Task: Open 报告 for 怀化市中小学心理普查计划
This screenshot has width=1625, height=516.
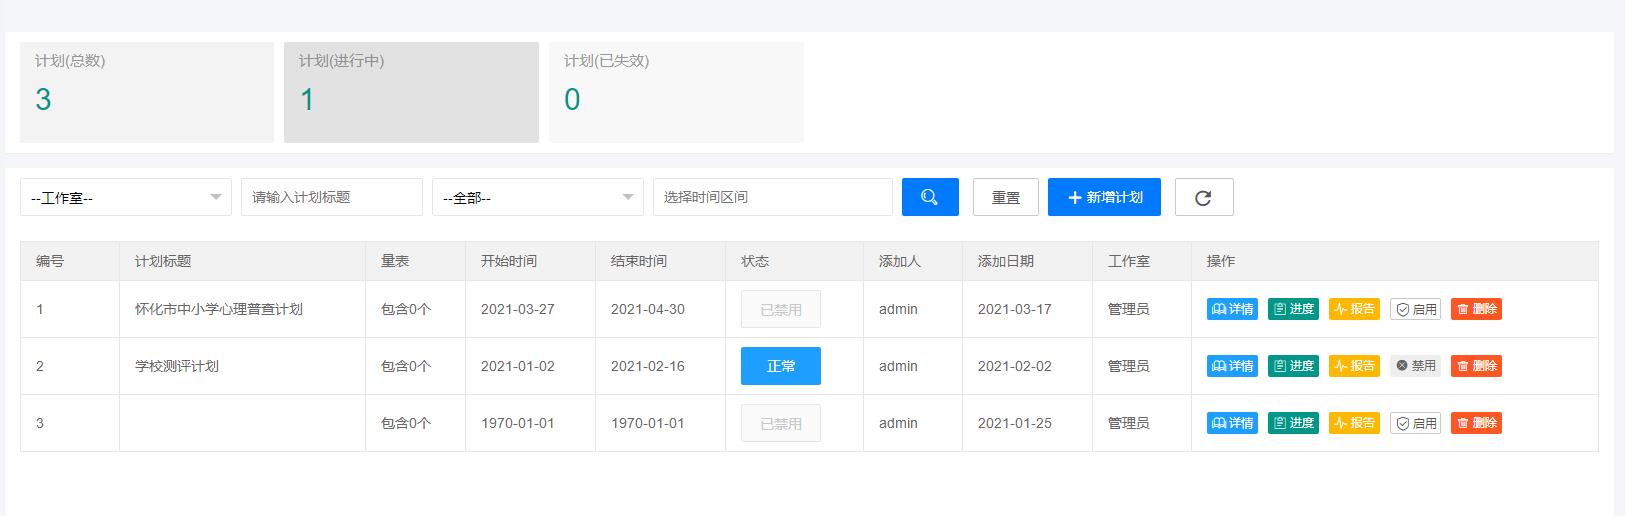Action: coord(1354,309)
